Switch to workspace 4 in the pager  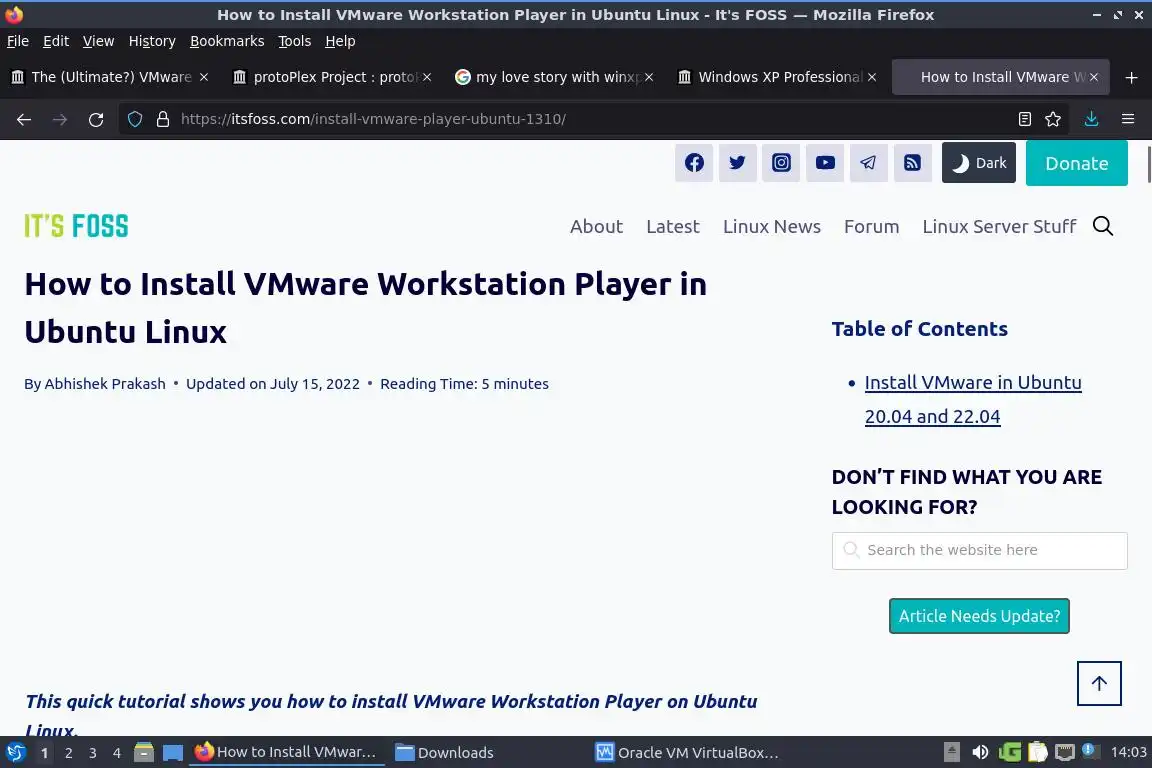tap(117, 753)
